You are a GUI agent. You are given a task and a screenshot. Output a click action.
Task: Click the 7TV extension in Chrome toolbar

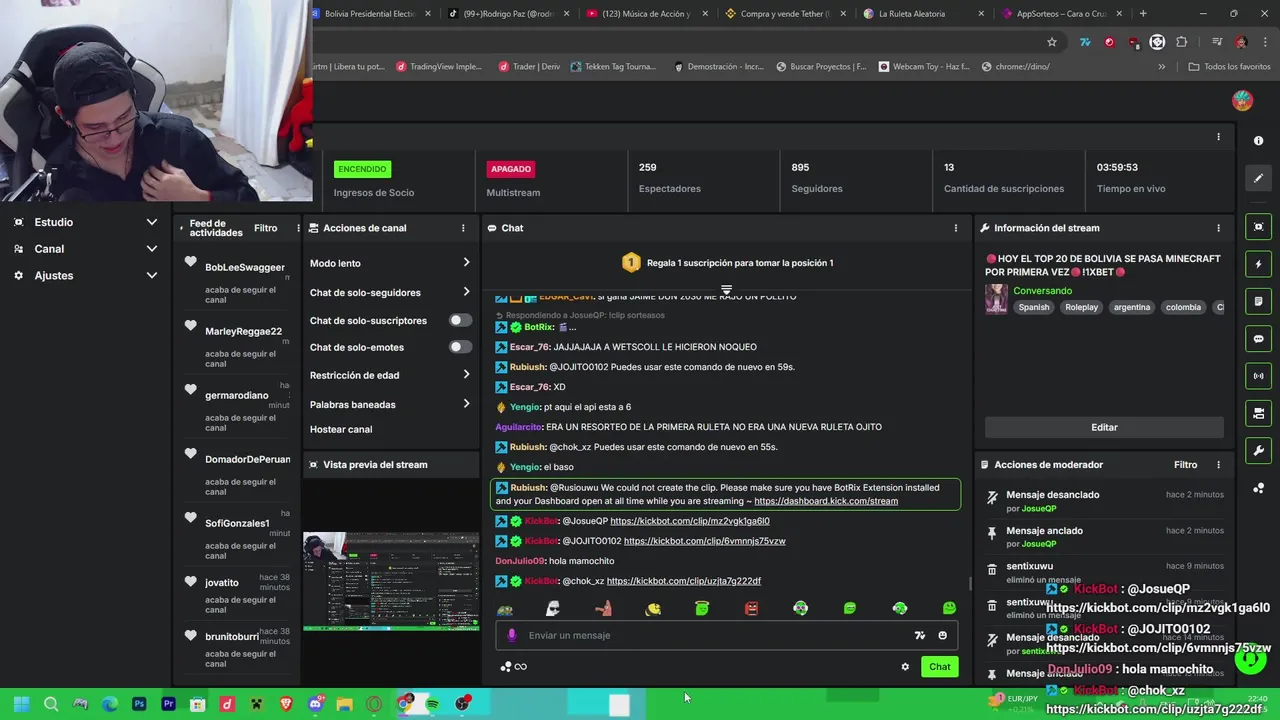point(1085,42)
